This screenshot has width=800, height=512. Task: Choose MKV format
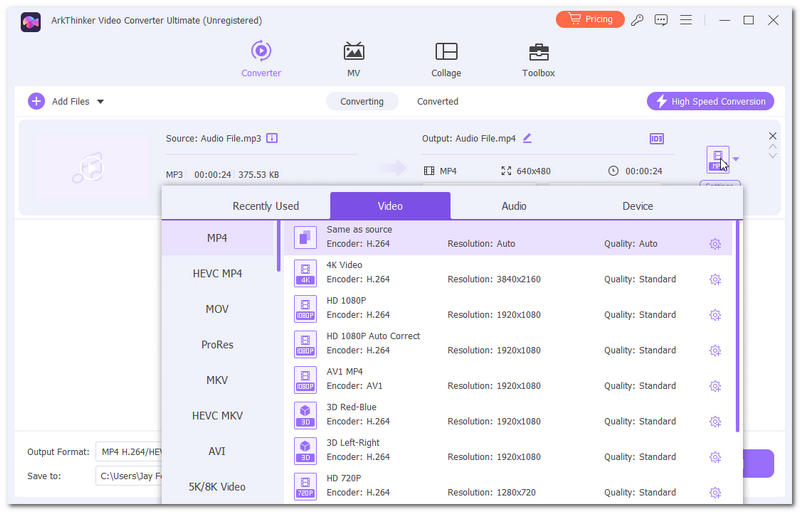pyautogui.click(x=217, y=380)
